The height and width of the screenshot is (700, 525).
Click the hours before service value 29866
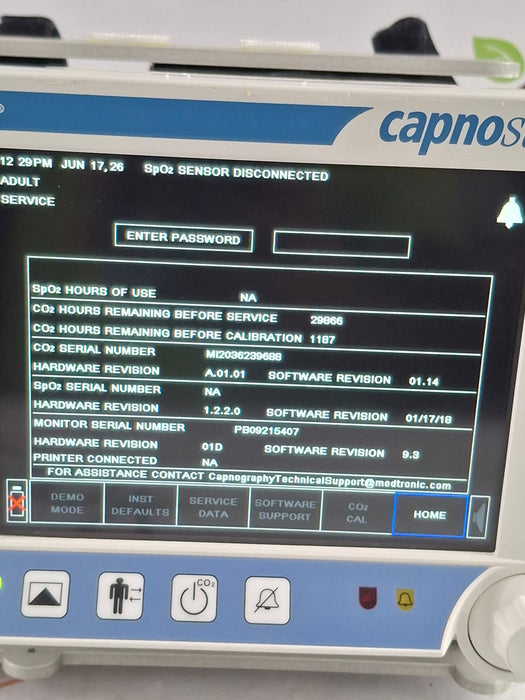326,321
